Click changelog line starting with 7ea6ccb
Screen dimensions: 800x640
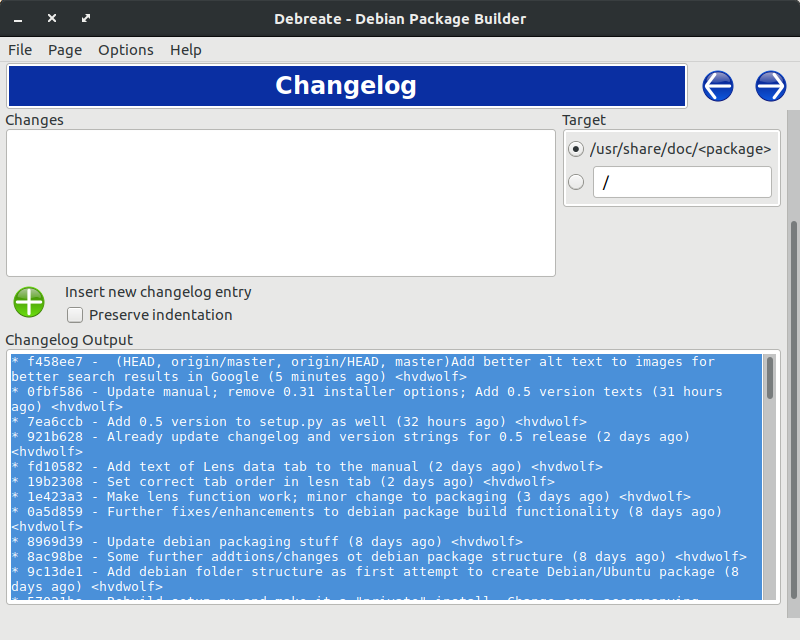pyautogui.click(x=299, y=422)
